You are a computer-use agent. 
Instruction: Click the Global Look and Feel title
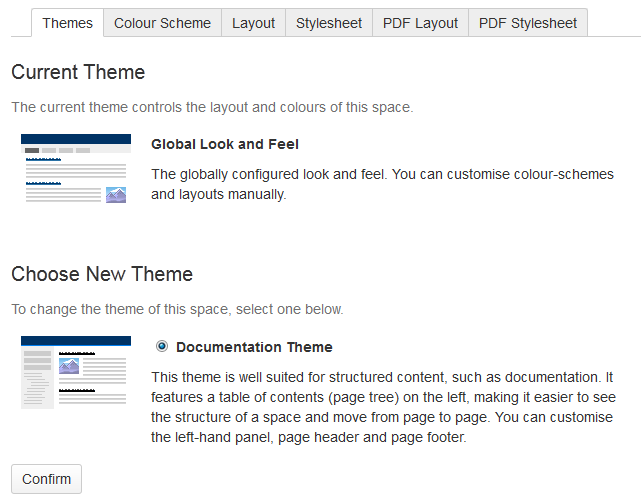click(x=225, y=144)
